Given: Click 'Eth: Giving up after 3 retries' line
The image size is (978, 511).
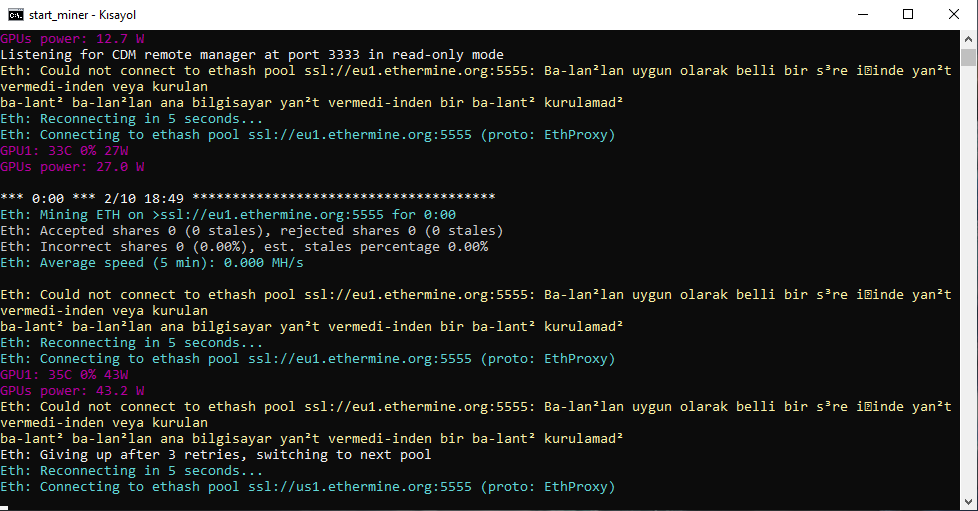Looking at the screenshot, I should [x=216, y=455].
